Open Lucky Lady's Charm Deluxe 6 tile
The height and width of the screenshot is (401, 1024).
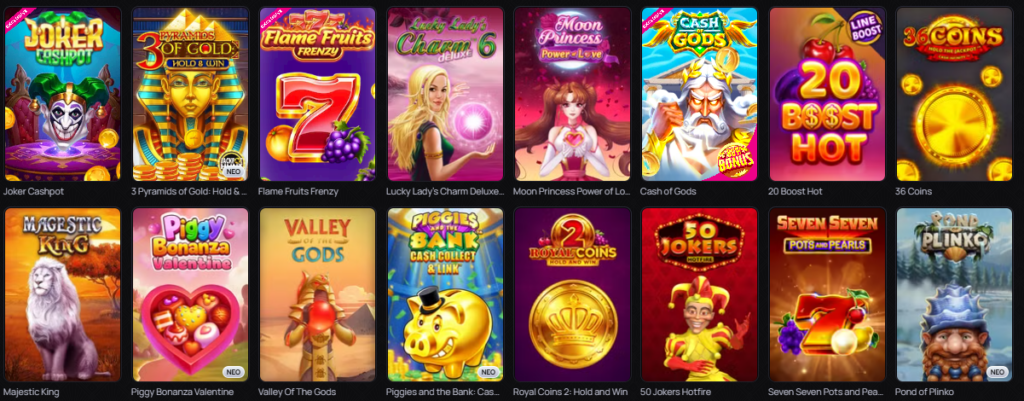point(445,94)
